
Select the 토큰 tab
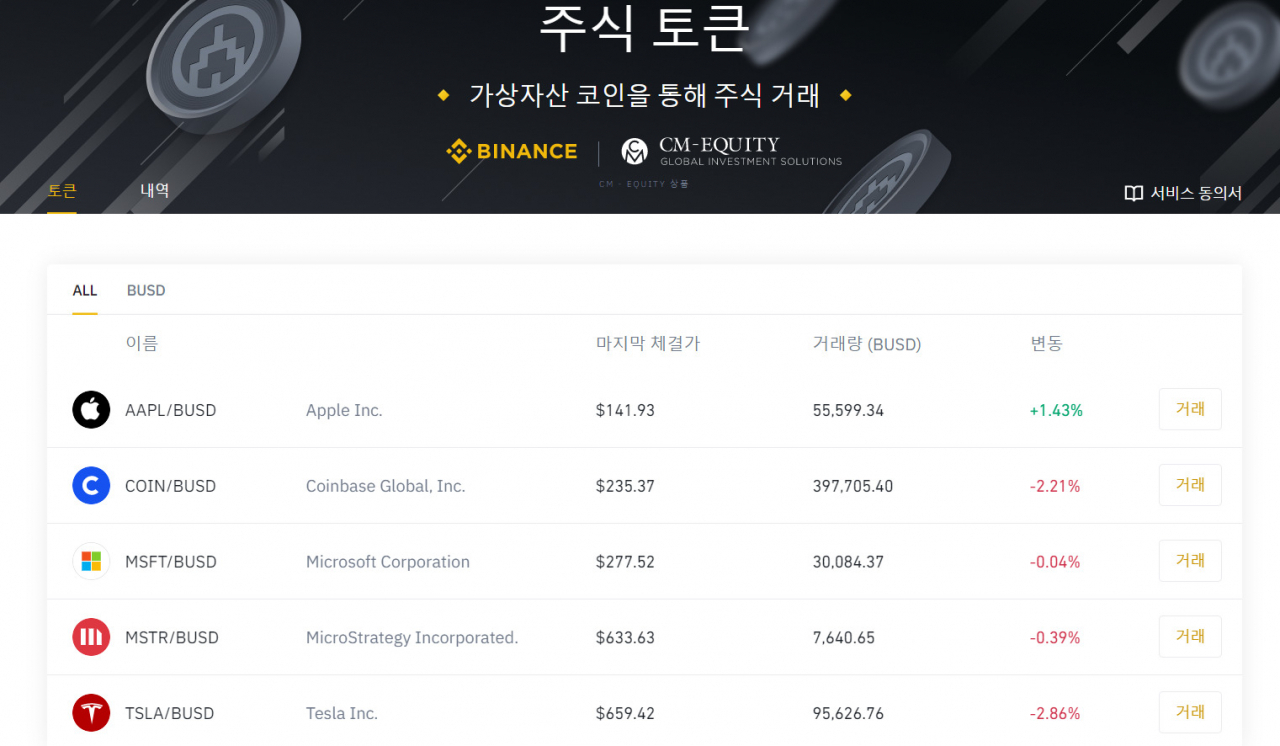[x=62, y=190]
